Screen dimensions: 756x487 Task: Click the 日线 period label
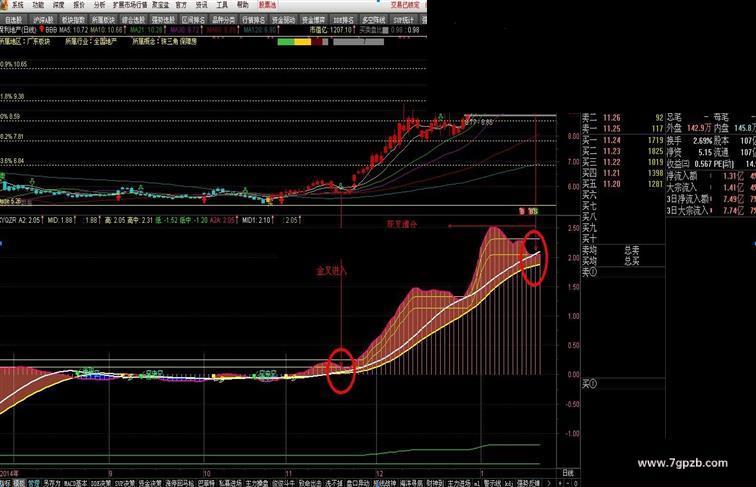click(568, 473)
